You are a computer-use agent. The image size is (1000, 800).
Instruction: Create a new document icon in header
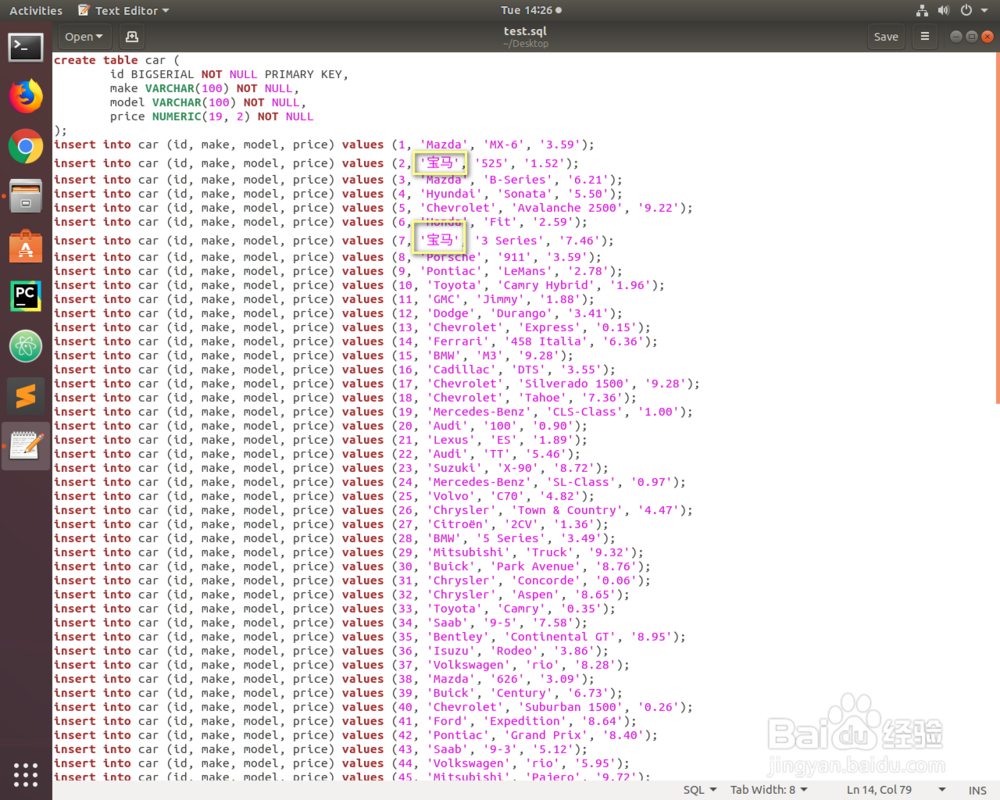click(132, 36)
